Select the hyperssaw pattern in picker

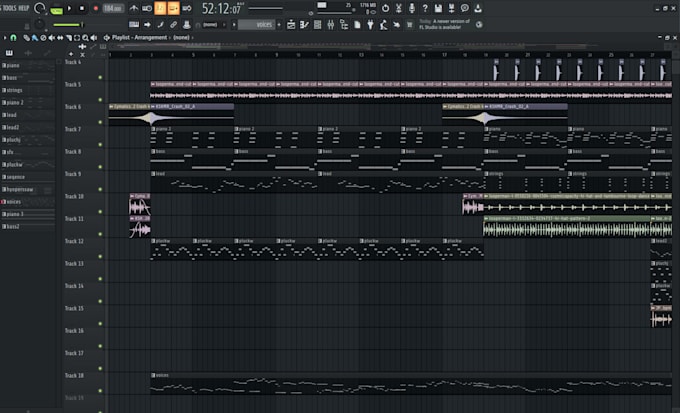[28, 189]
